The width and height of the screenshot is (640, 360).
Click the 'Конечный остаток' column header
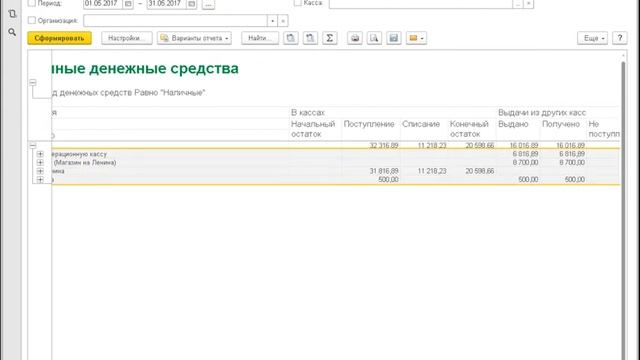(x=469, y=129)
